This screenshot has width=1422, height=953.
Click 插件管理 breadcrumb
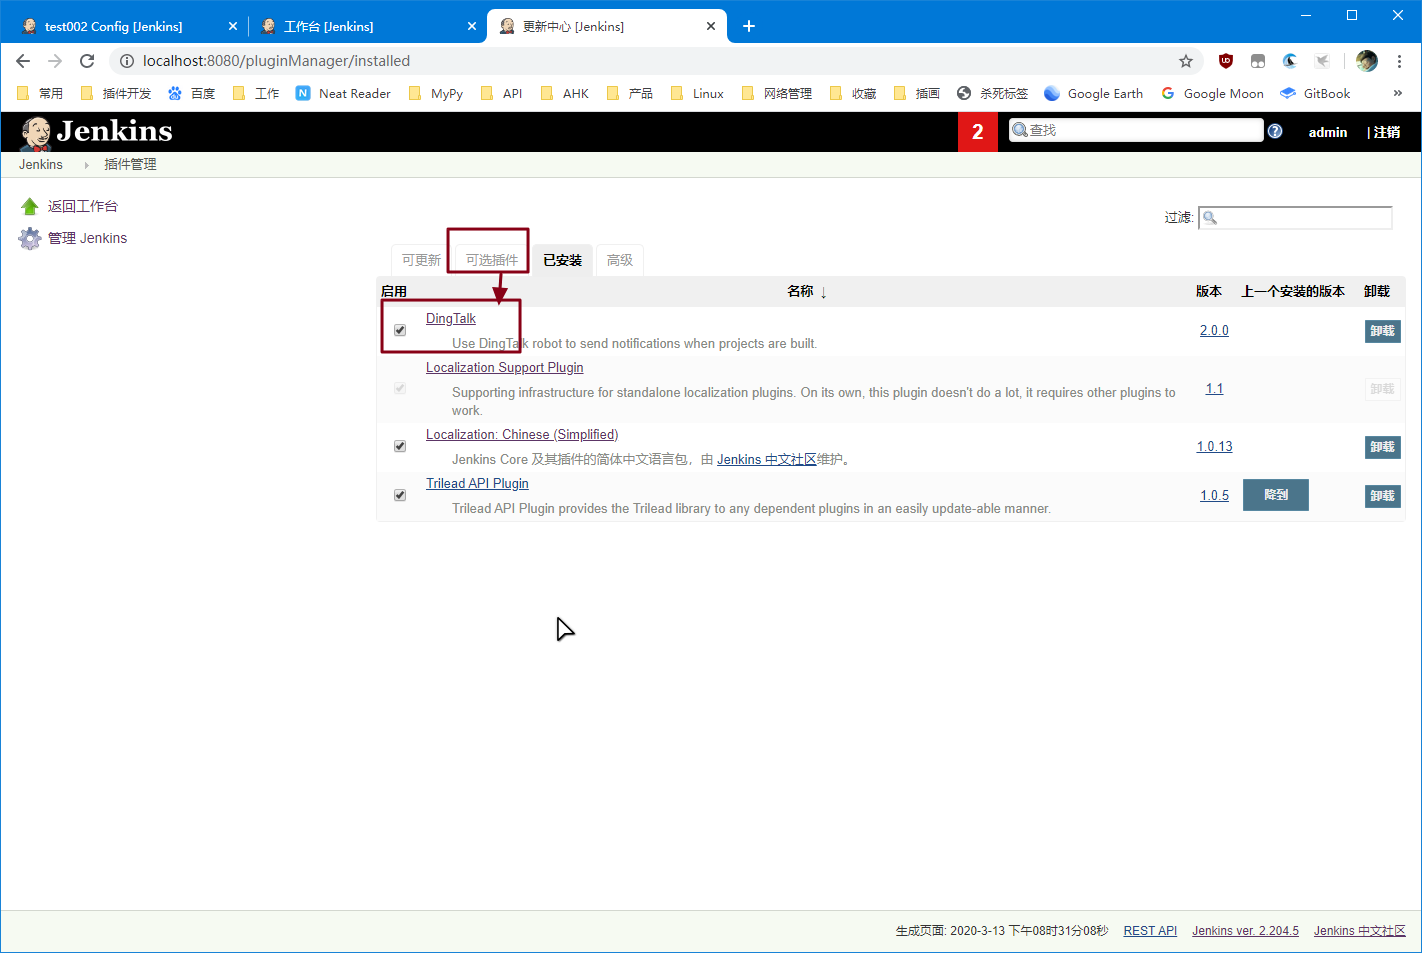130,164
